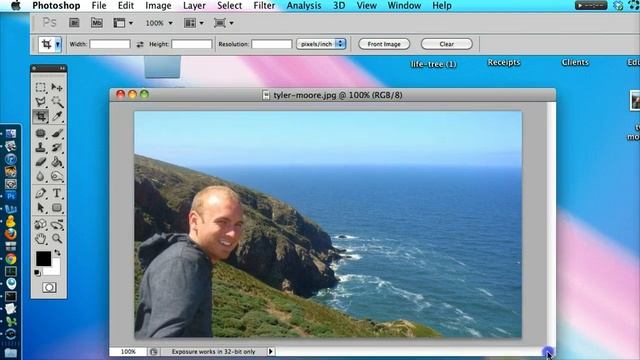Select the Paint Bucket tool
Image resolution: width=640 pixels, height=360 pixels.
57,162
